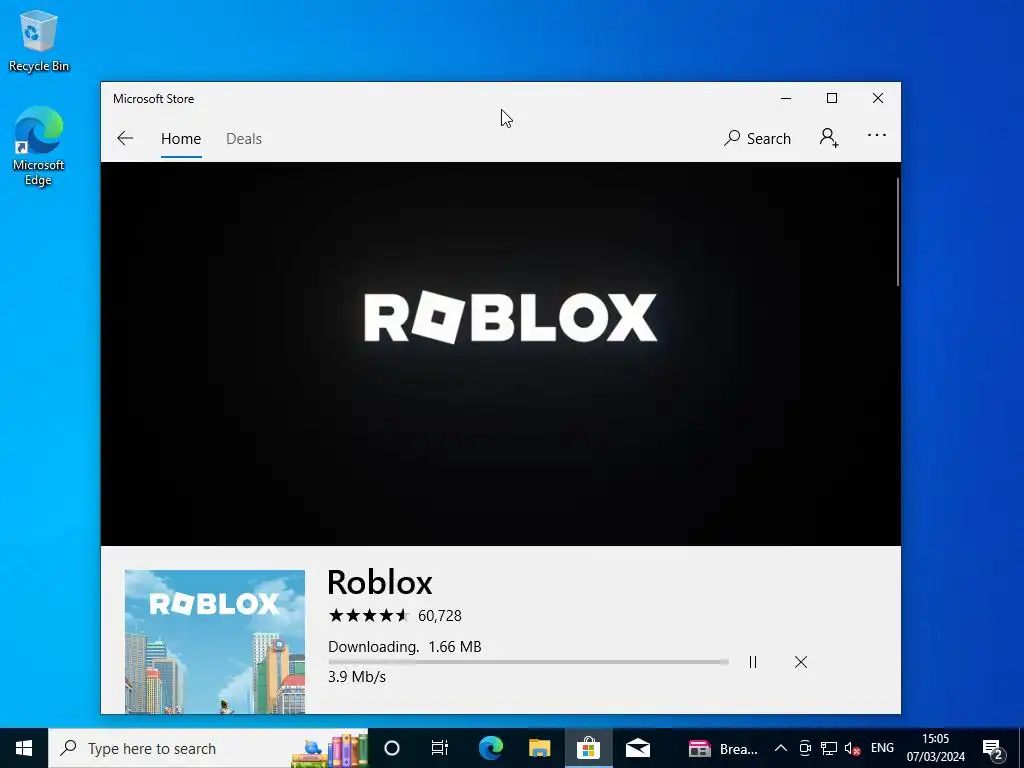Image resolution: width=1024 pixels, height=768 pixels.
Task: Maximize the Microsoft Store window
Action: click(x=831, y=98)
